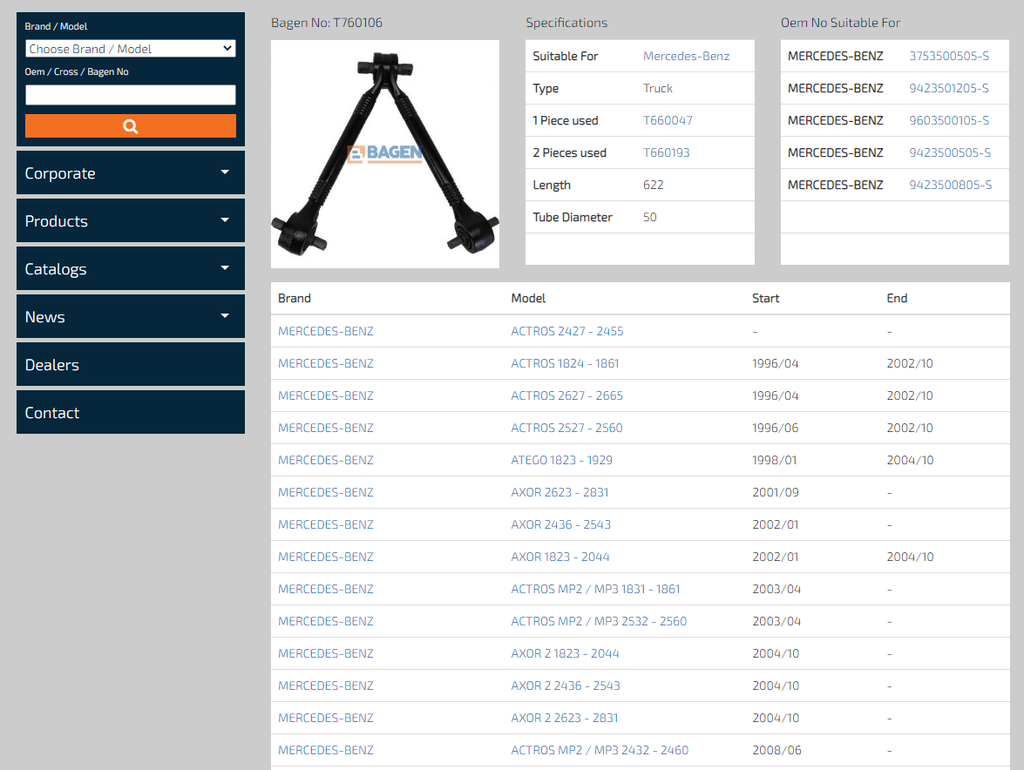Image resolution: width=1024 pixels, height=770 pixels.
Task: Open part link T660193
Action: click(x=666, y=153)
